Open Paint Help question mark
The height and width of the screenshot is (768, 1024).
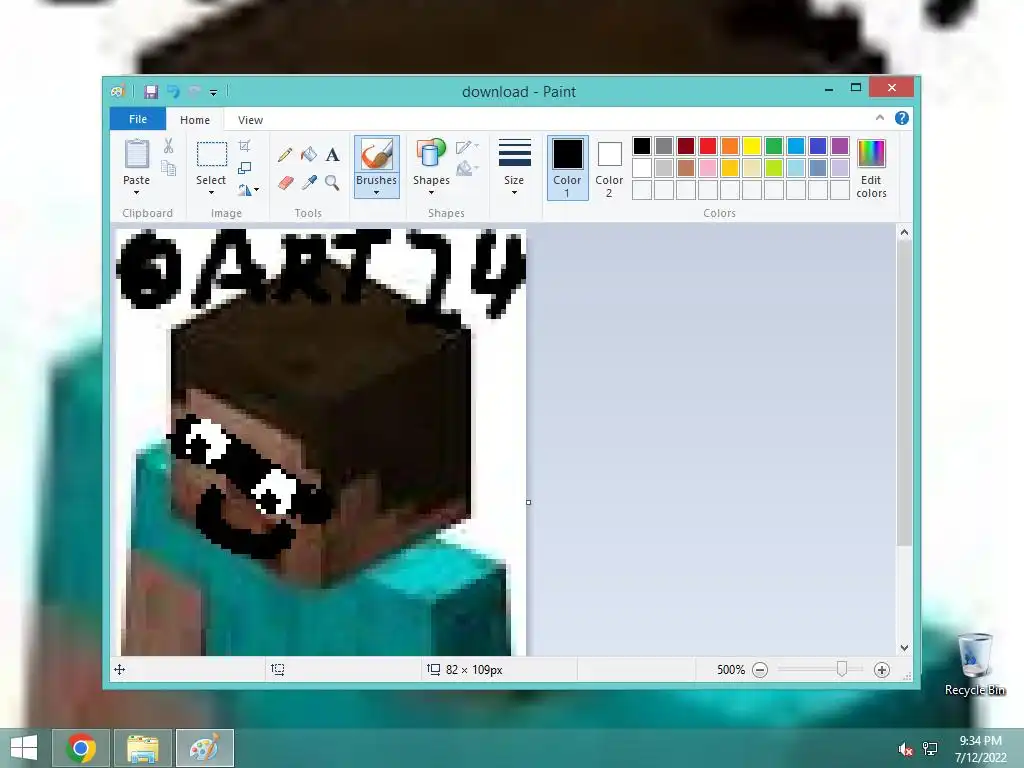(x=902, y=118)
